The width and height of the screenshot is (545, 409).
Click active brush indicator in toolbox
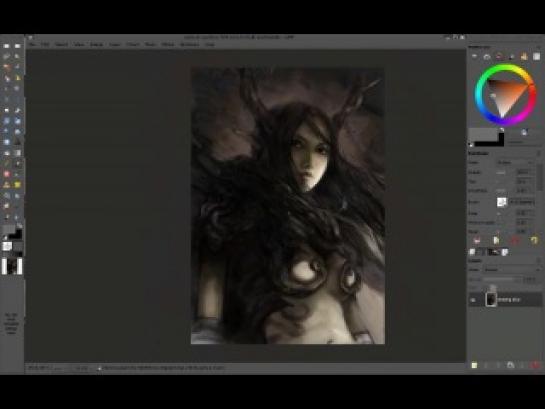[7, 246]
